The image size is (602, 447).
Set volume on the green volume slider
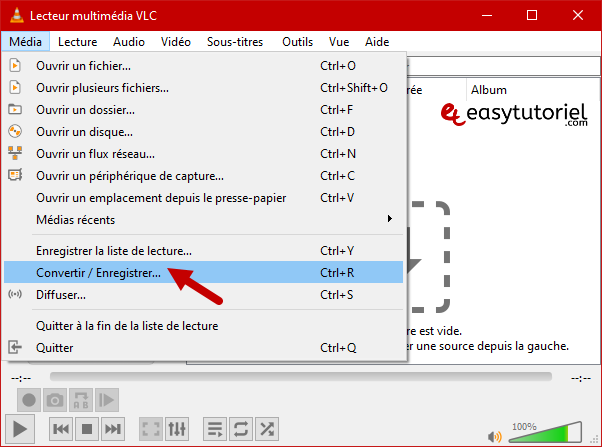click(x=545, y=432)
